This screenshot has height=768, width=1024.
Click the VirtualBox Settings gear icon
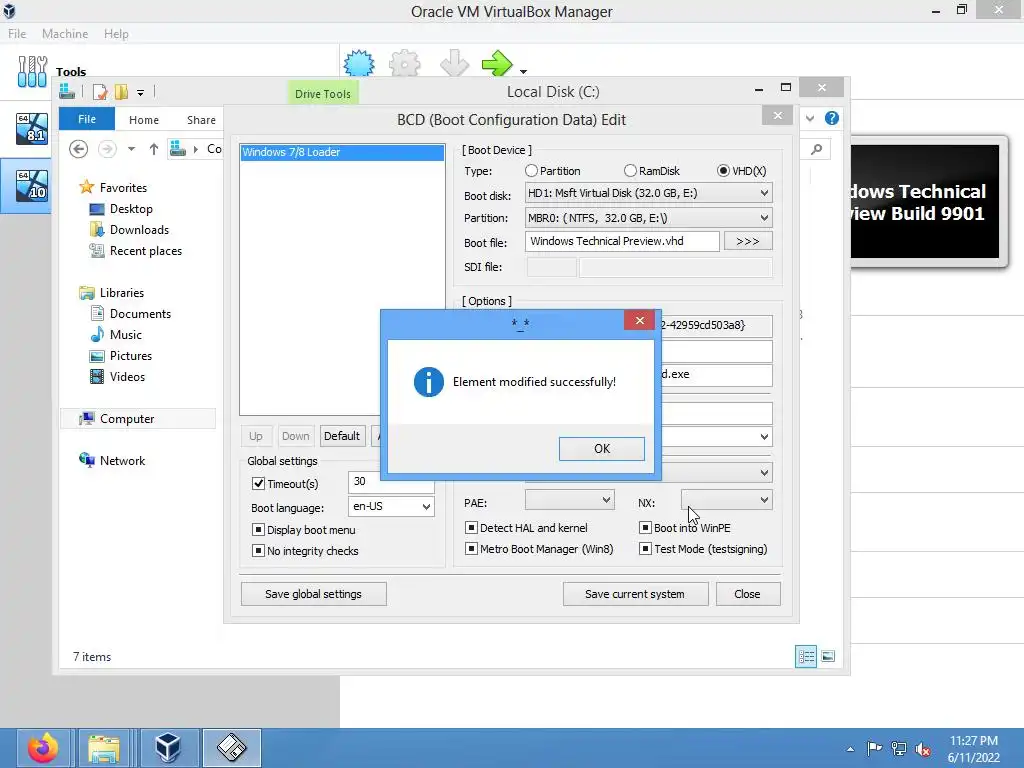click(405, 64)
